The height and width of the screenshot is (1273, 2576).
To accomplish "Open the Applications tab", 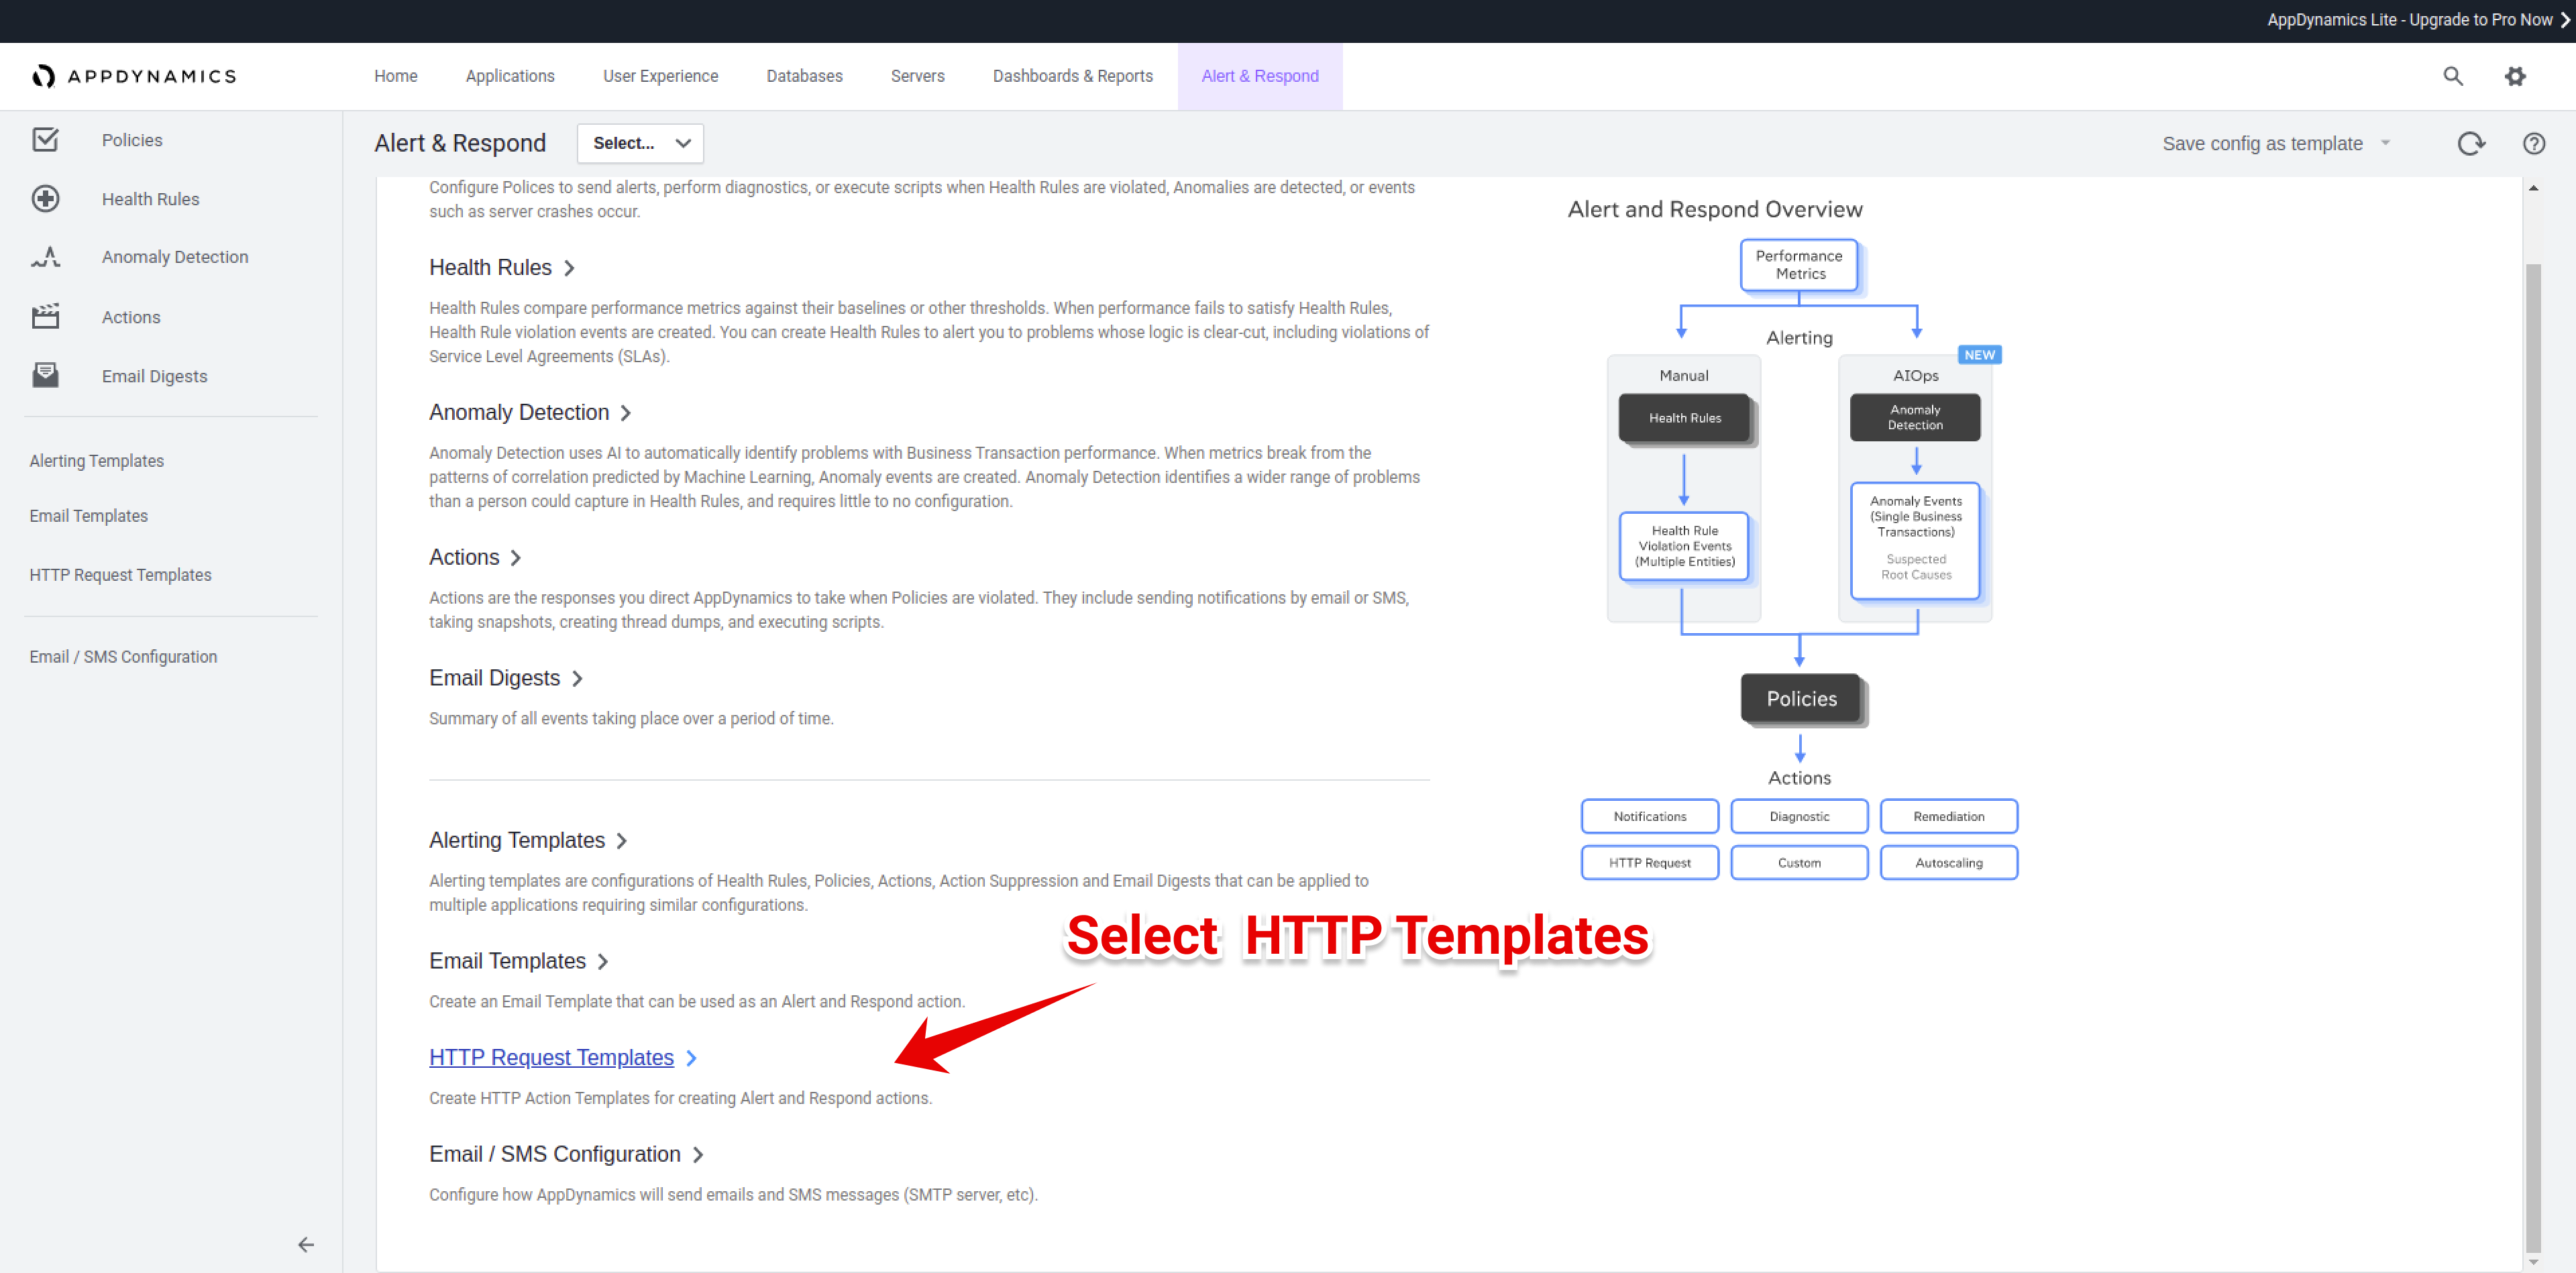I will tap(509, 76).
